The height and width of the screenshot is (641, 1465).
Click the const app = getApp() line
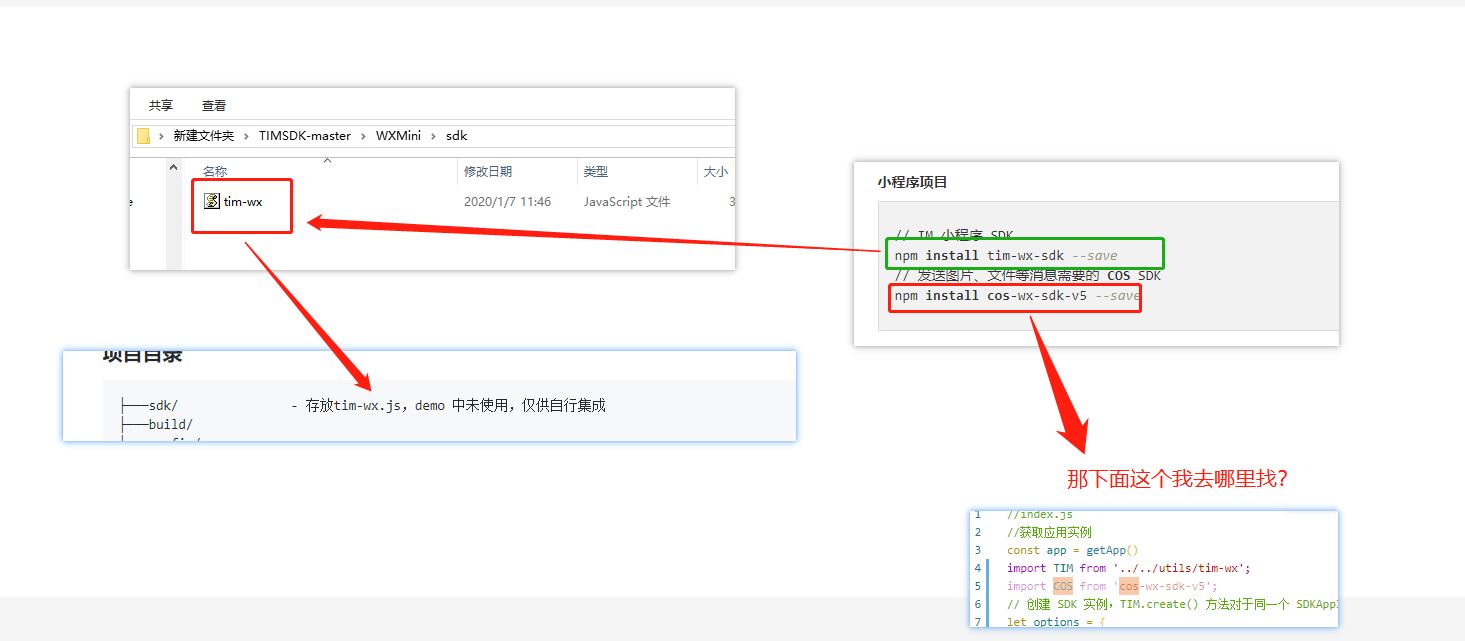1073,550
